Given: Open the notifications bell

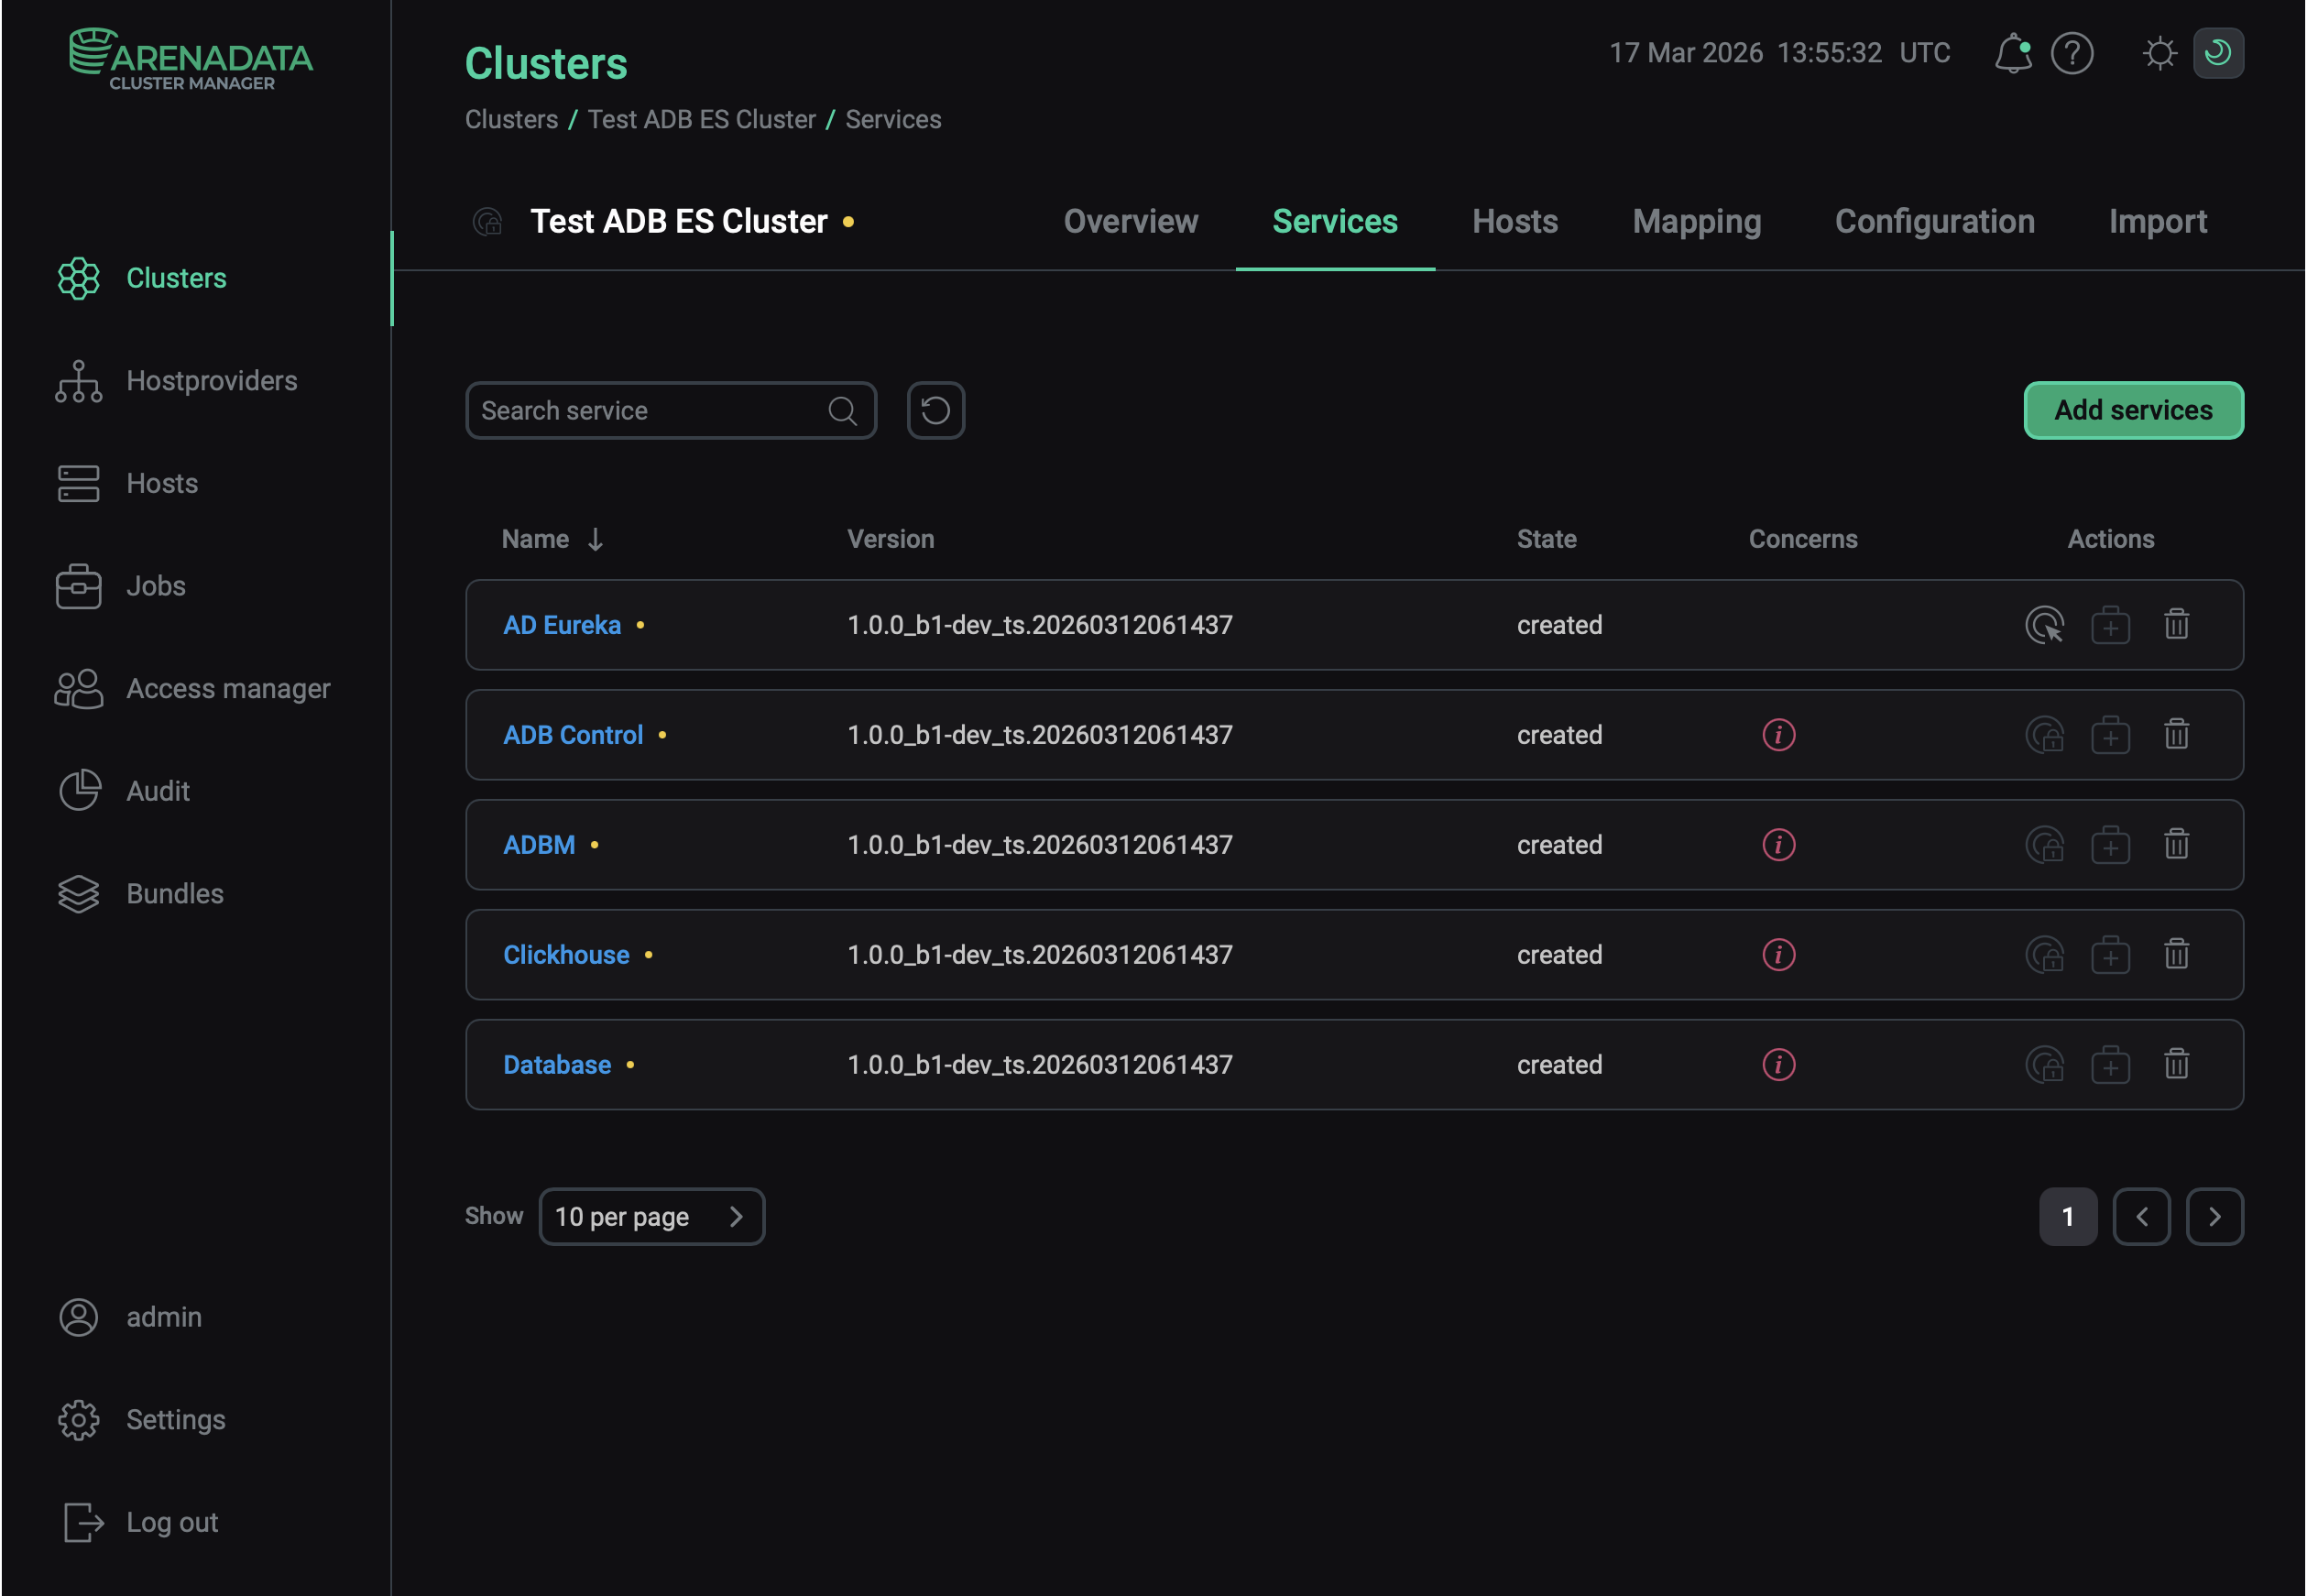Looking at the screenshot, I should pyautogui.click(x=2013, y=54).
